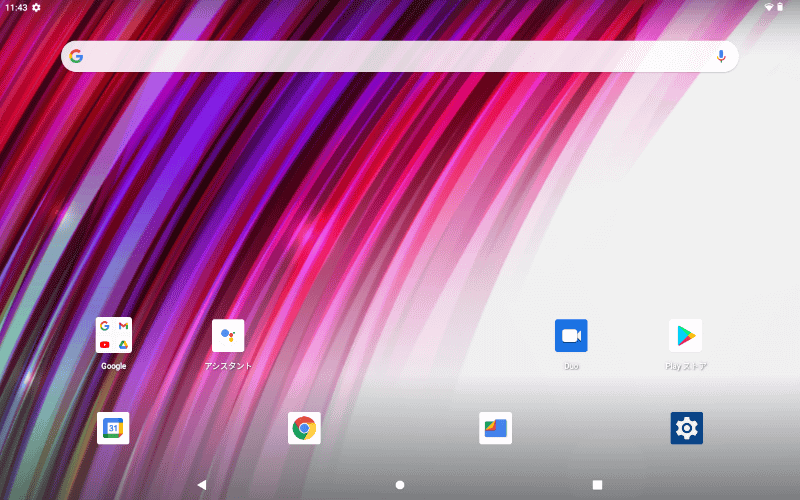Screen dimensions: 800x500
Task: Tap the "Google" folder label
Action: (113, 366)
